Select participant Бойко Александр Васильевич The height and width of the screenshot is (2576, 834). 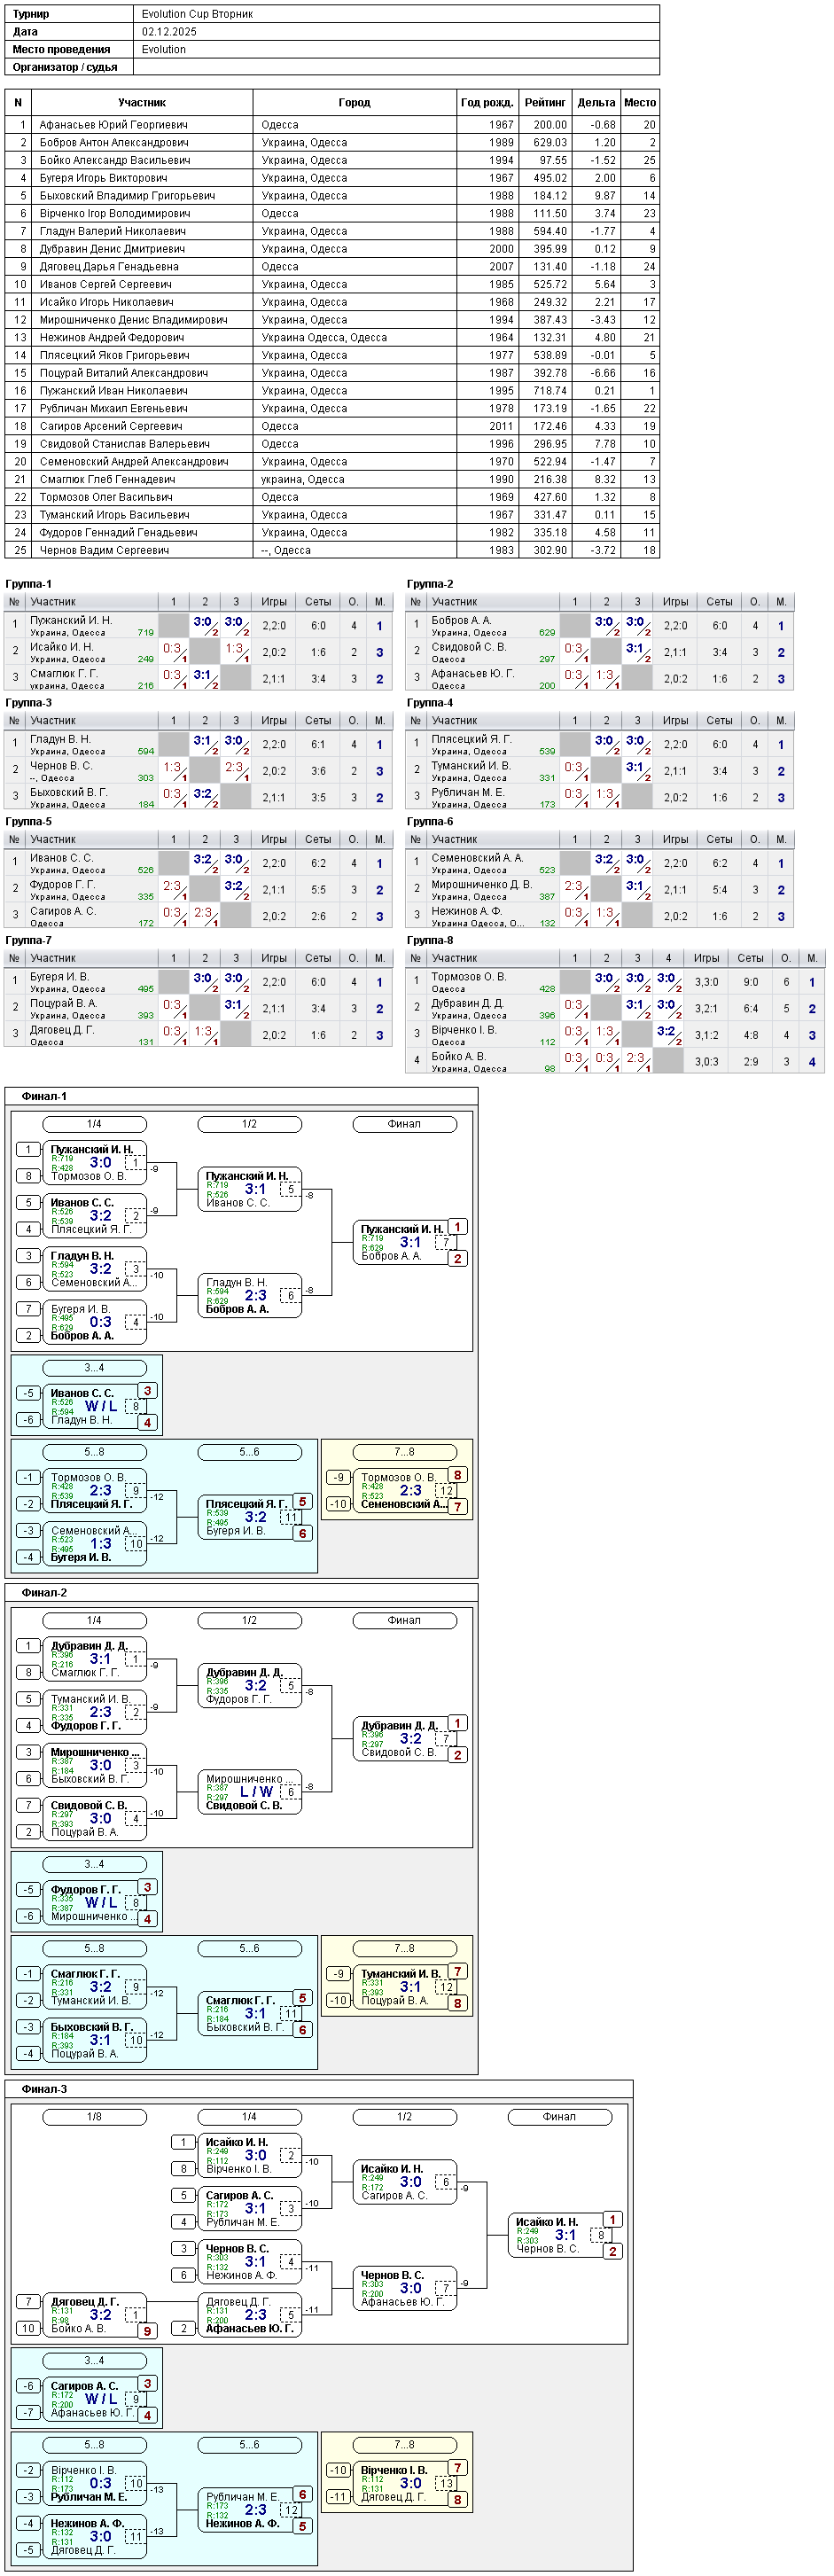pos(115,160)
